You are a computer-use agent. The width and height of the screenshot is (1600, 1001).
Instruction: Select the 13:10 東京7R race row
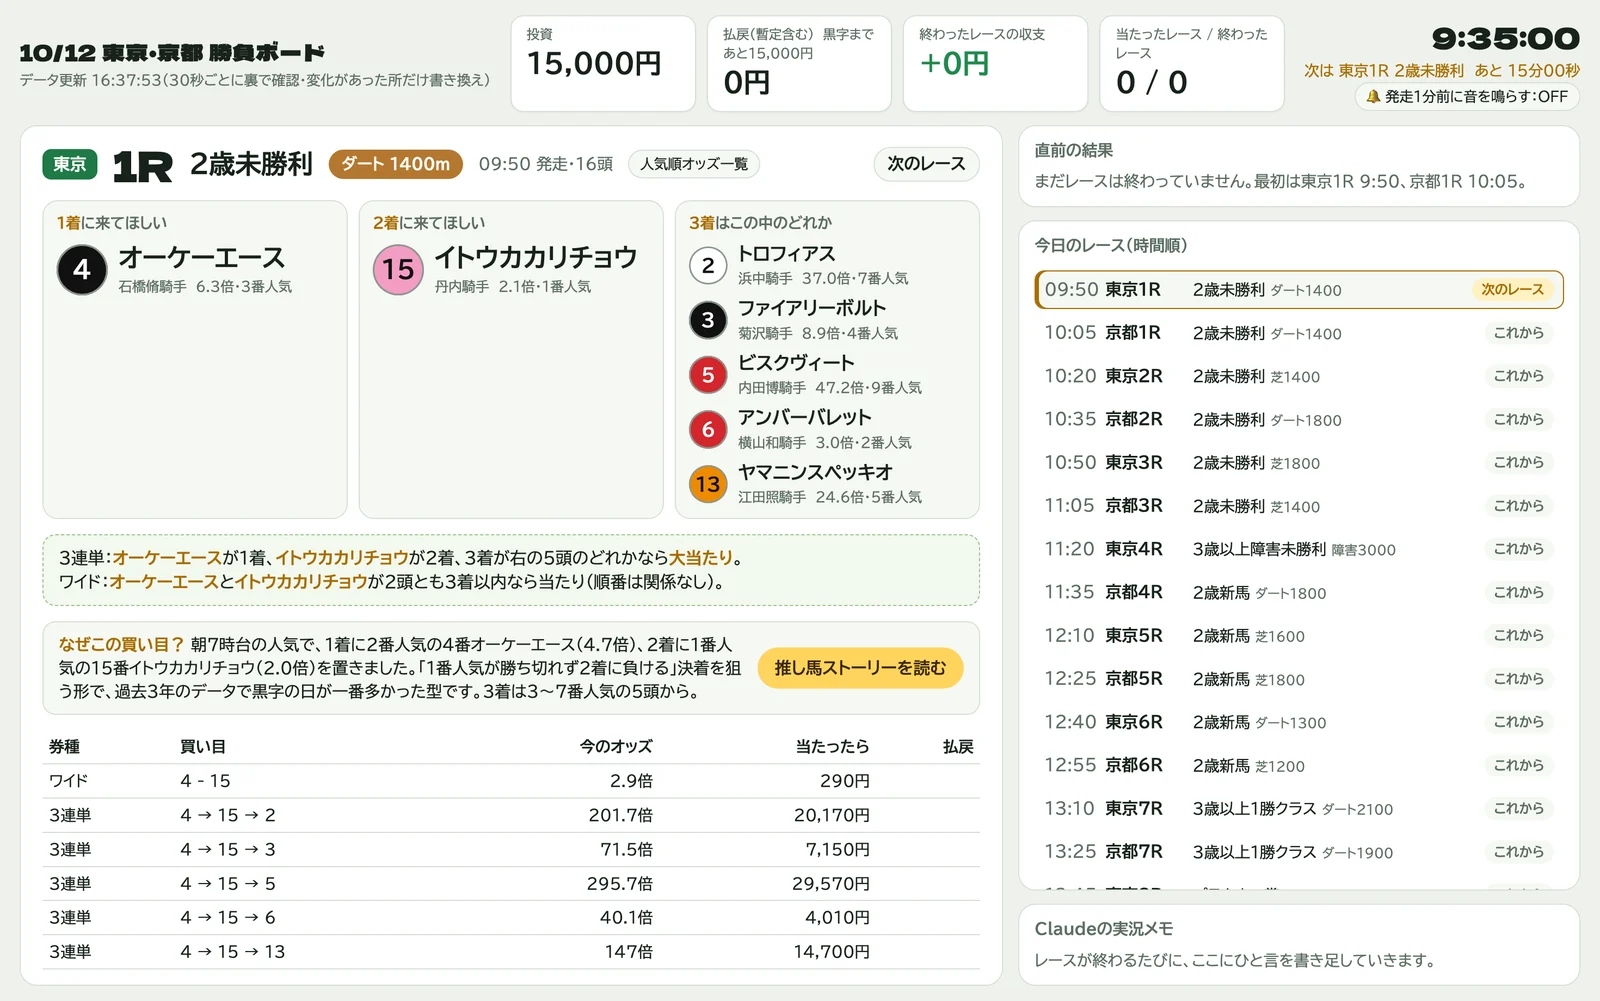tap(1299, 809)
